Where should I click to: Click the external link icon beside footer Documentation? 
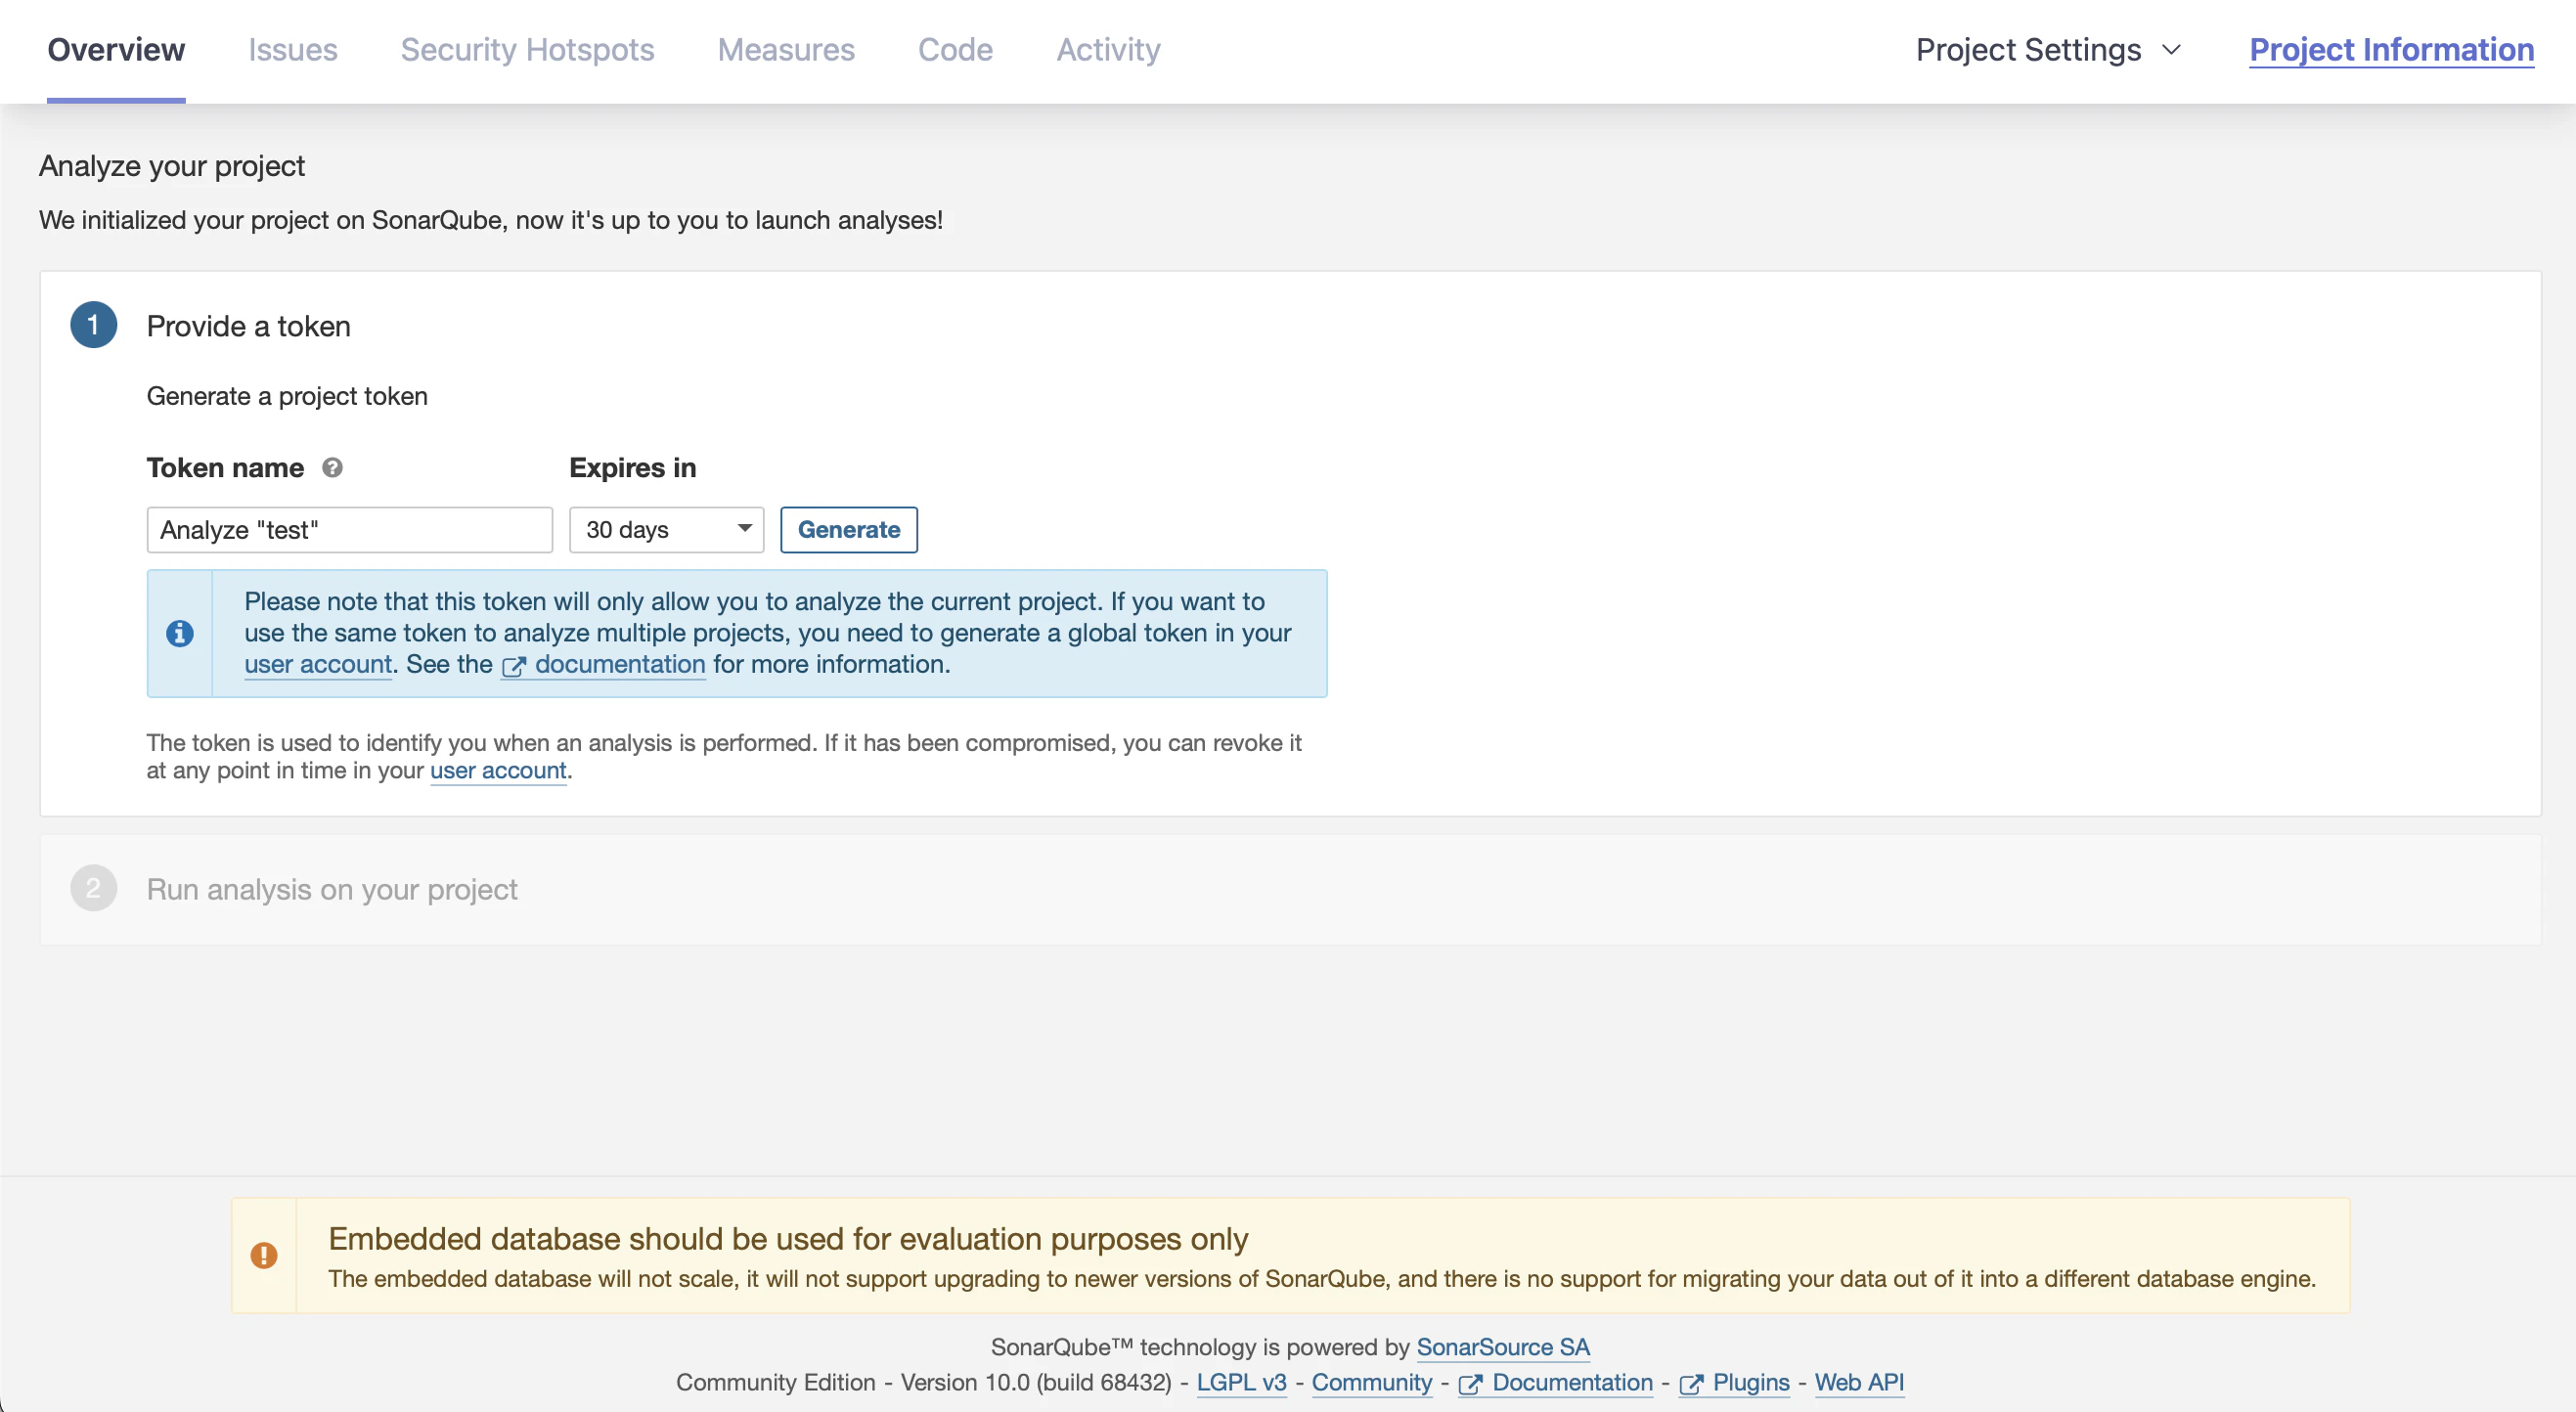[x=1470, y=1384]
